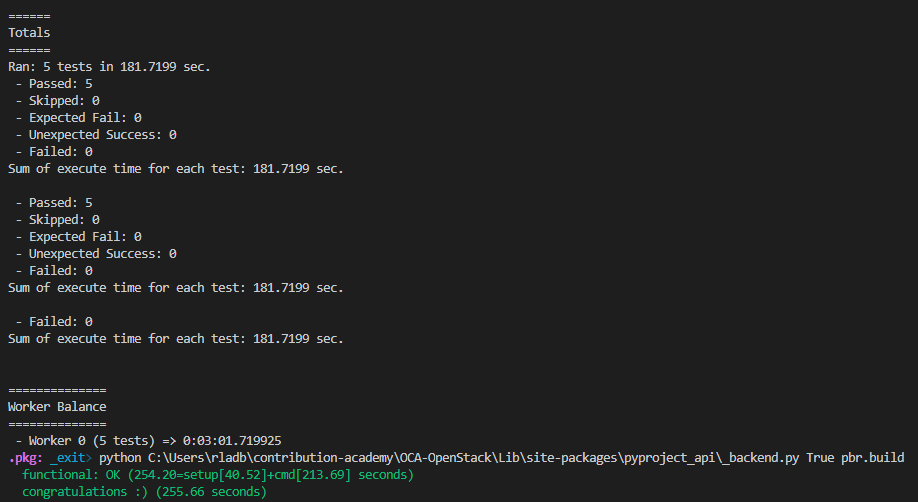
Task: Click the 'python' command word
Action: pos(120,458)
